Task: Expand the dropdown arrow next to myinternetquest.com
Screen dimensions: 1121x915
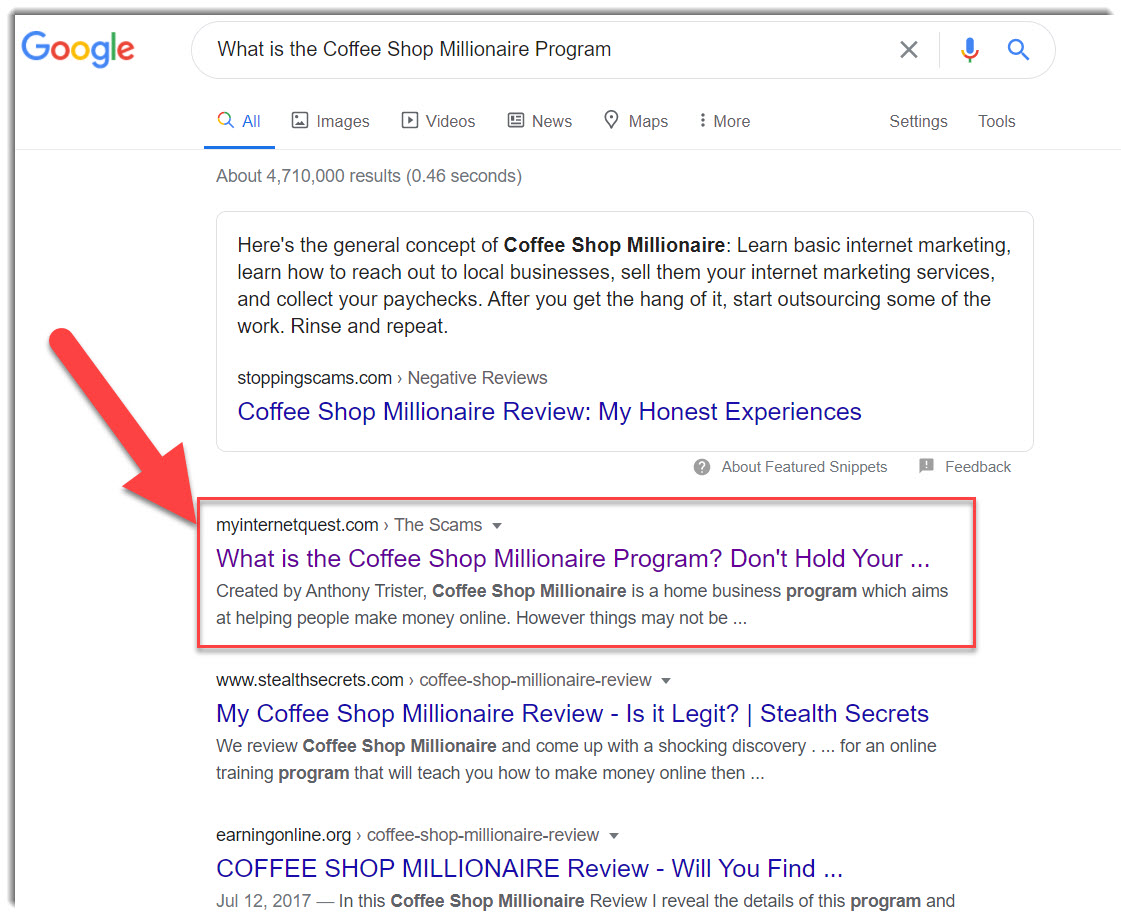Action: pyautogui.click(x=497, y=525)
